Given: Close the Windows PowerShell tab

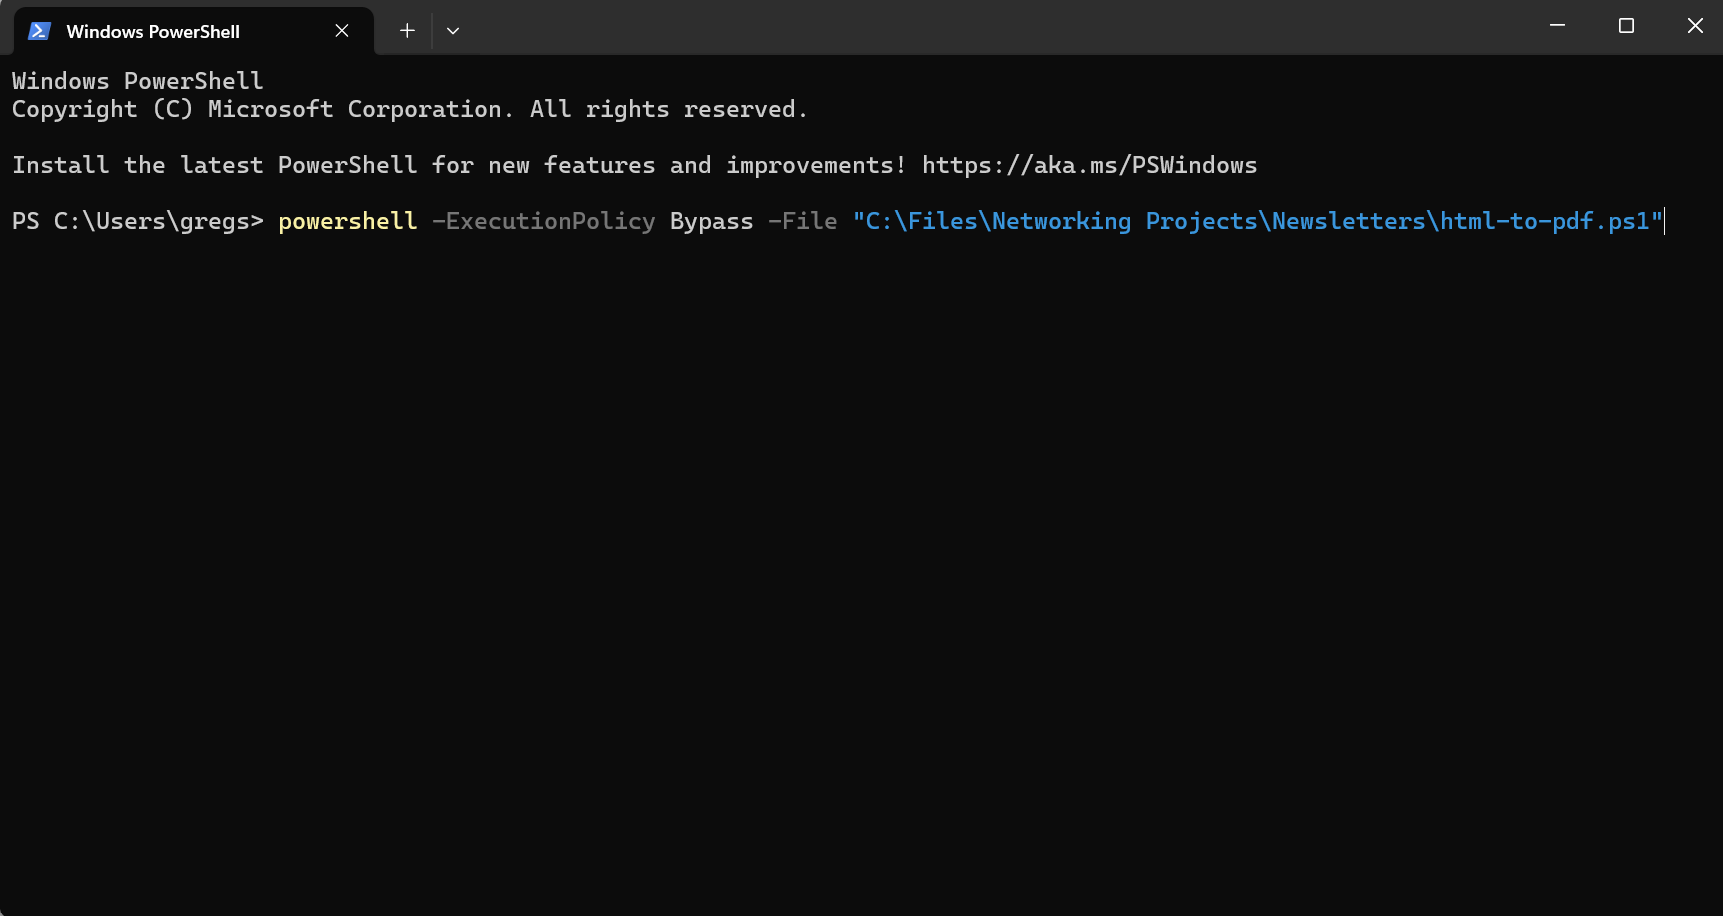Looking at the screenshot, I should (x=342, y=31).
